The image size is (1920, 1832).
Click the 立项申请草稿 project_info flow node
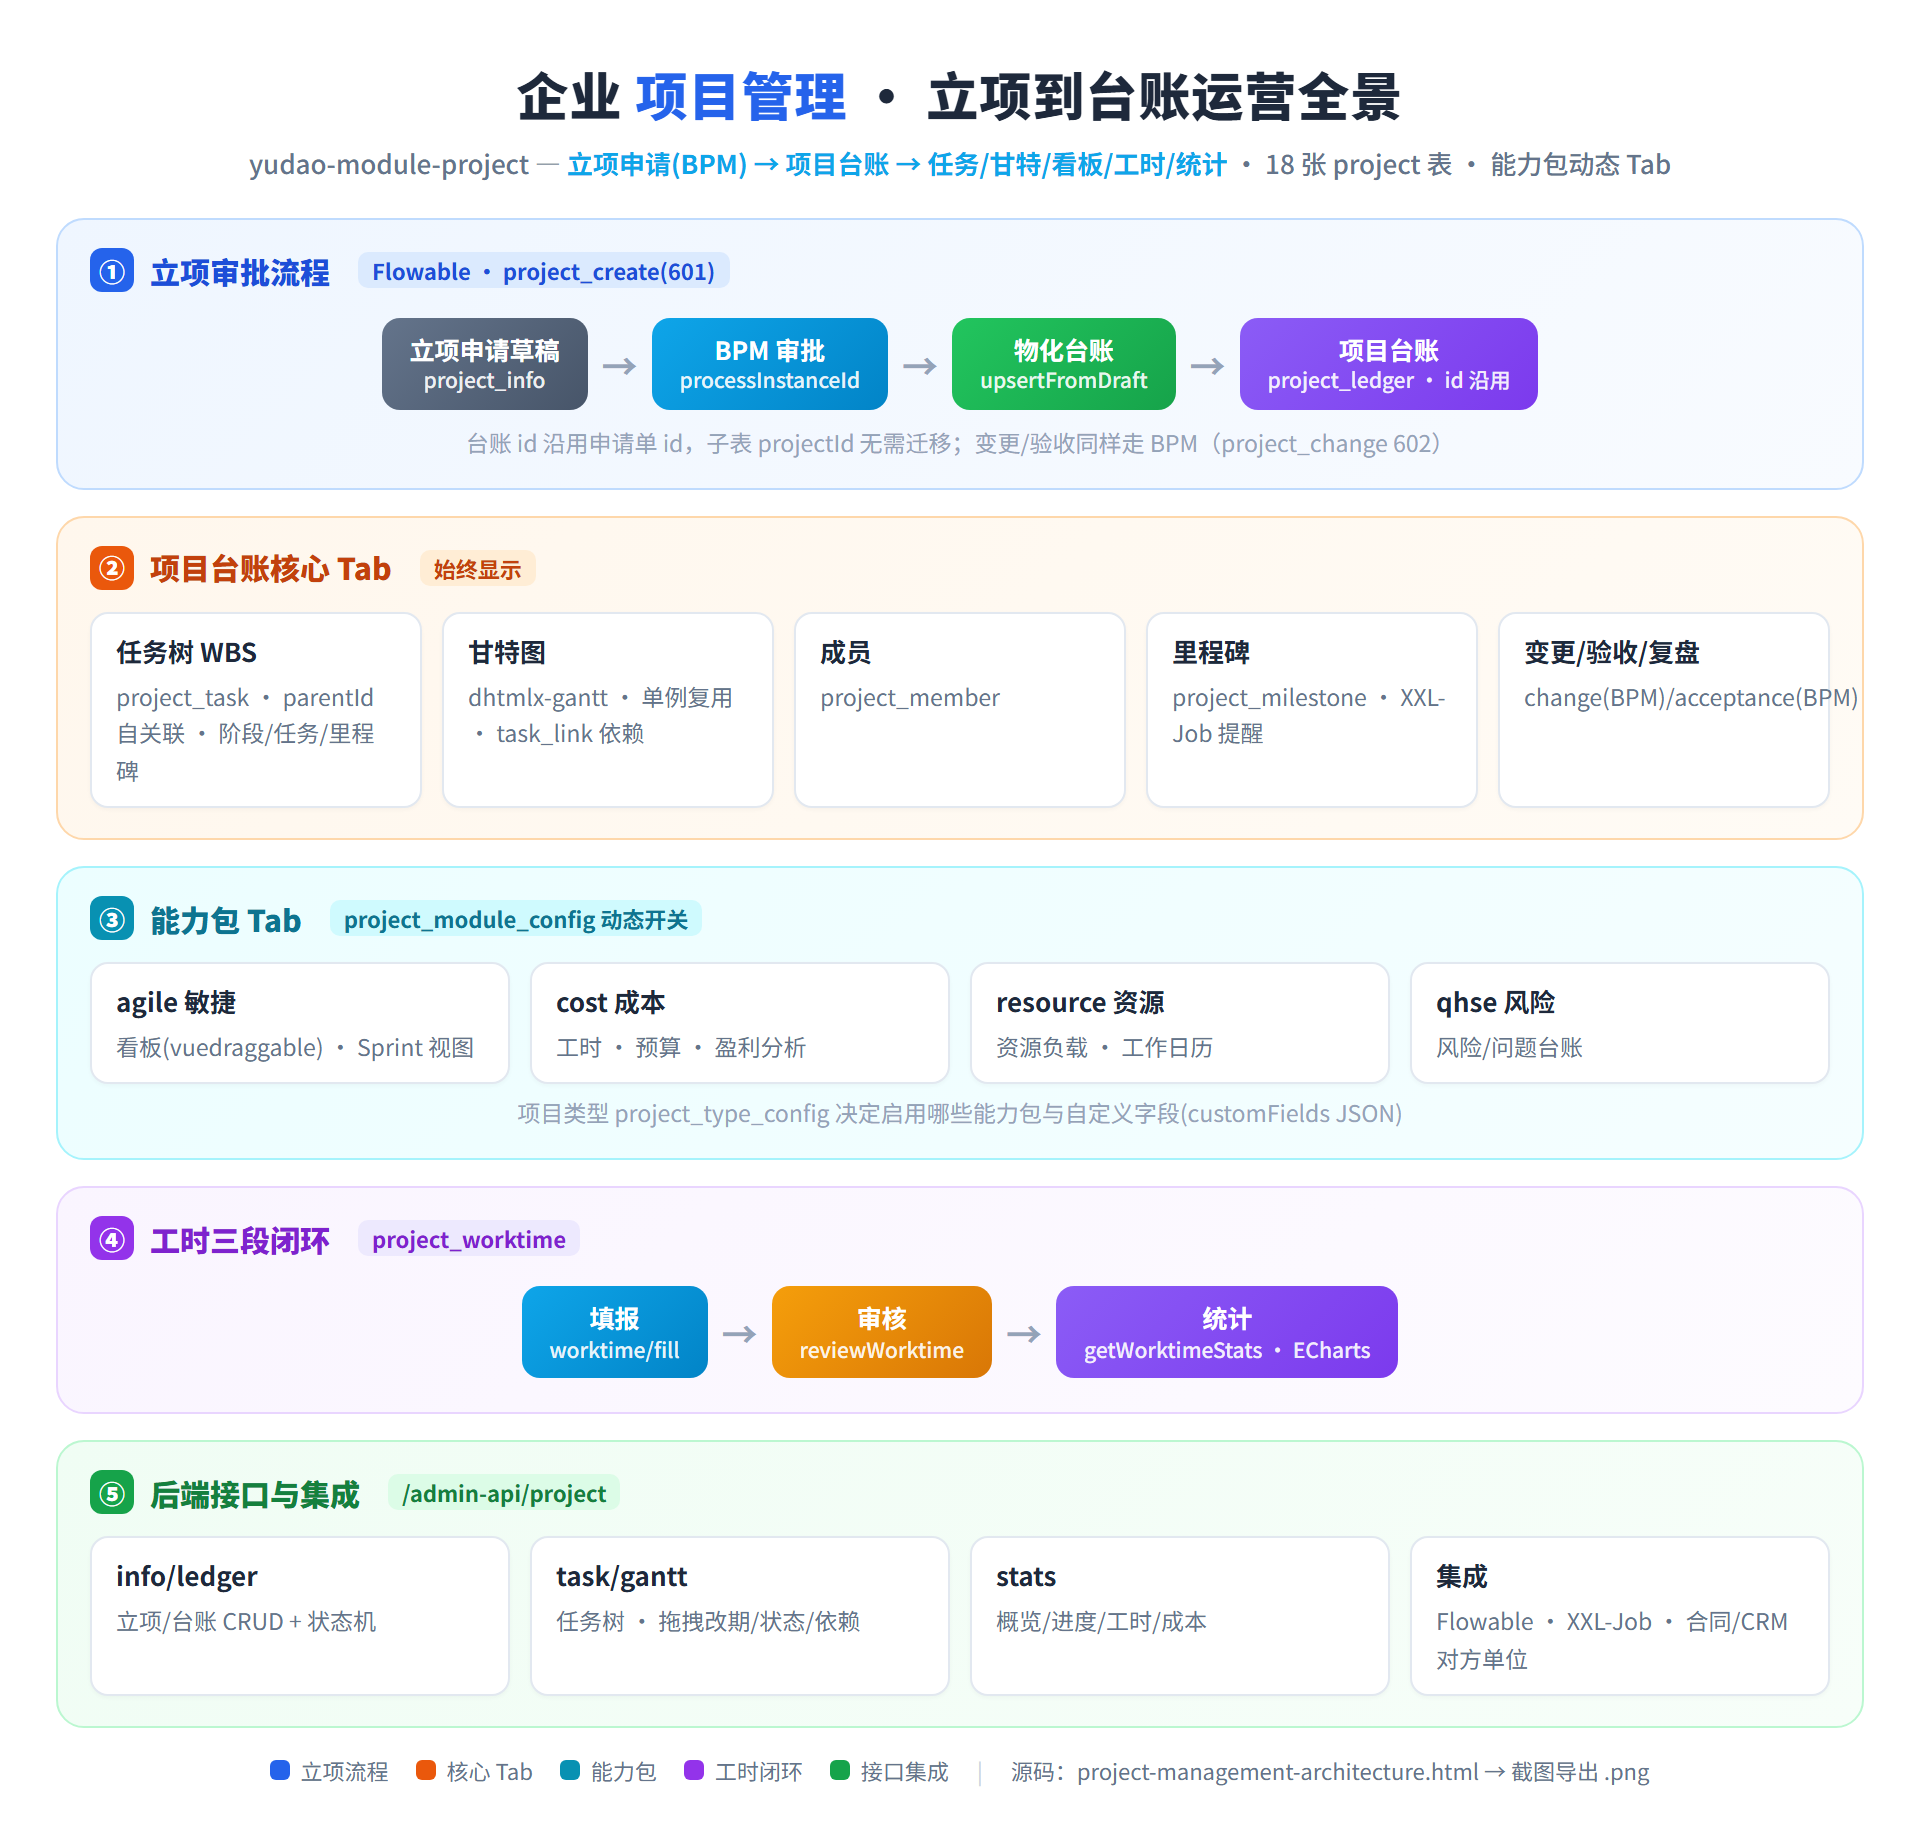485,364
